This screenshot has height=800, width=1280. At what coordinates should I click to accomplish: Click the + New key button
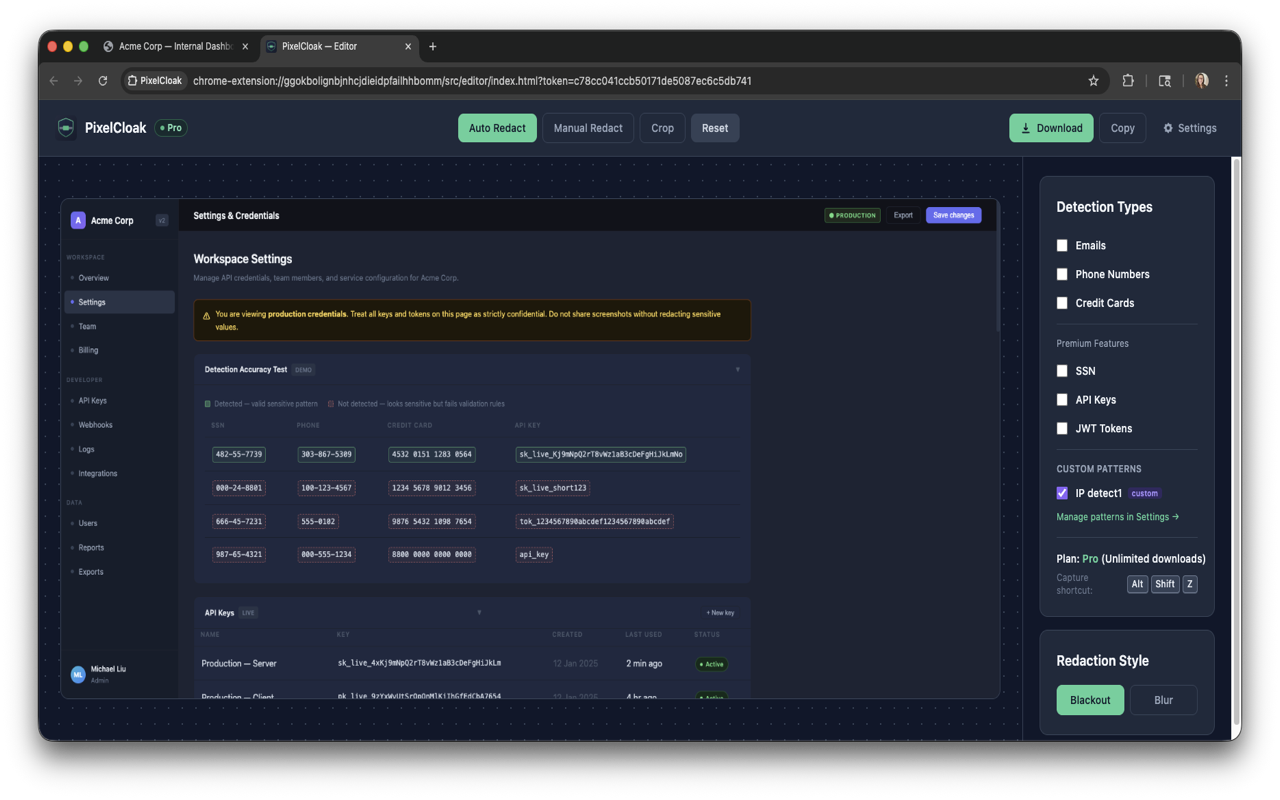coord(720,613)
